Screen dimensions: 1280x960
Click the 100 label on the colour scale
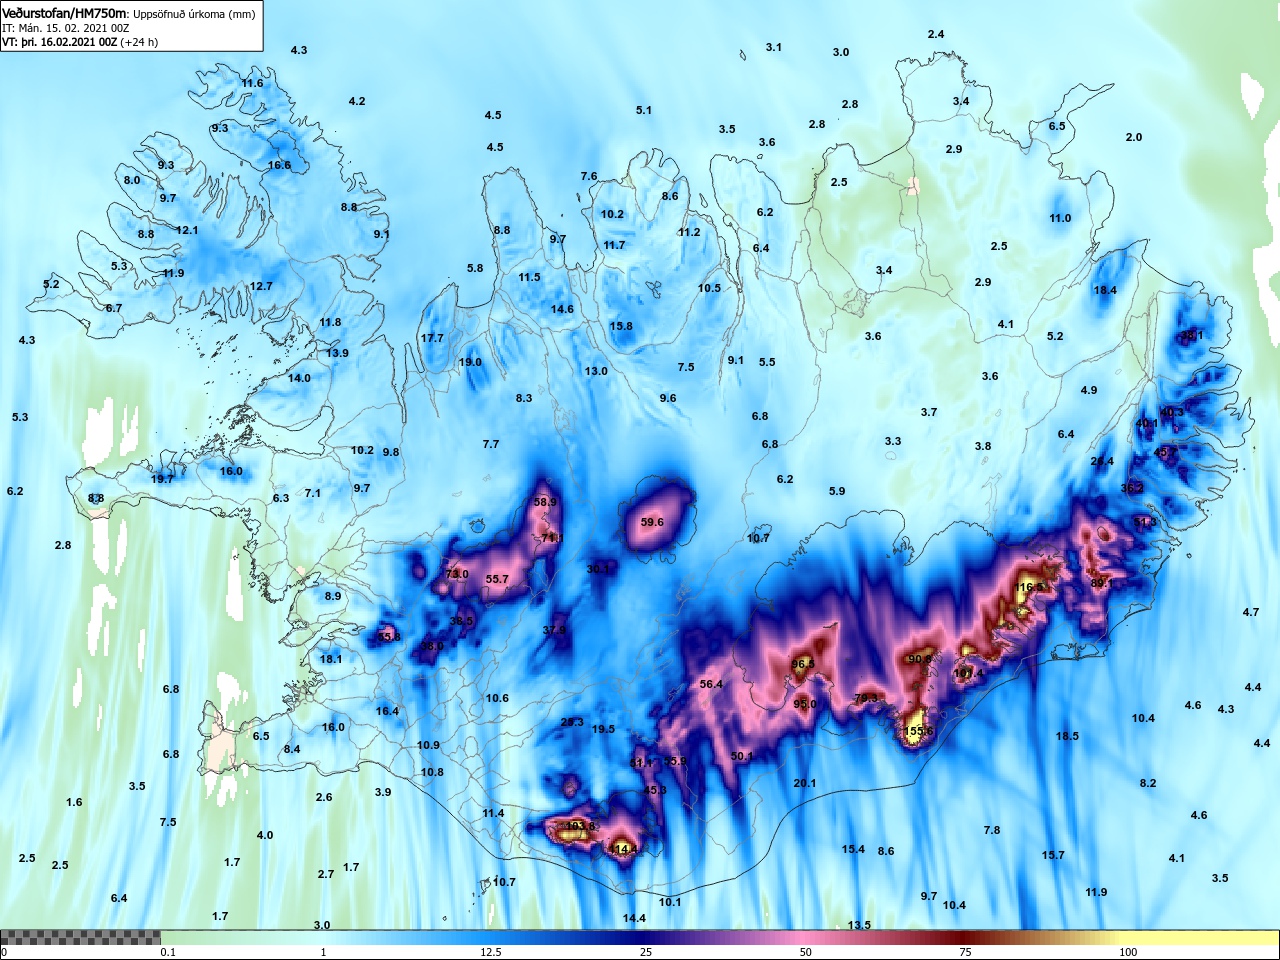(1128, 952)
